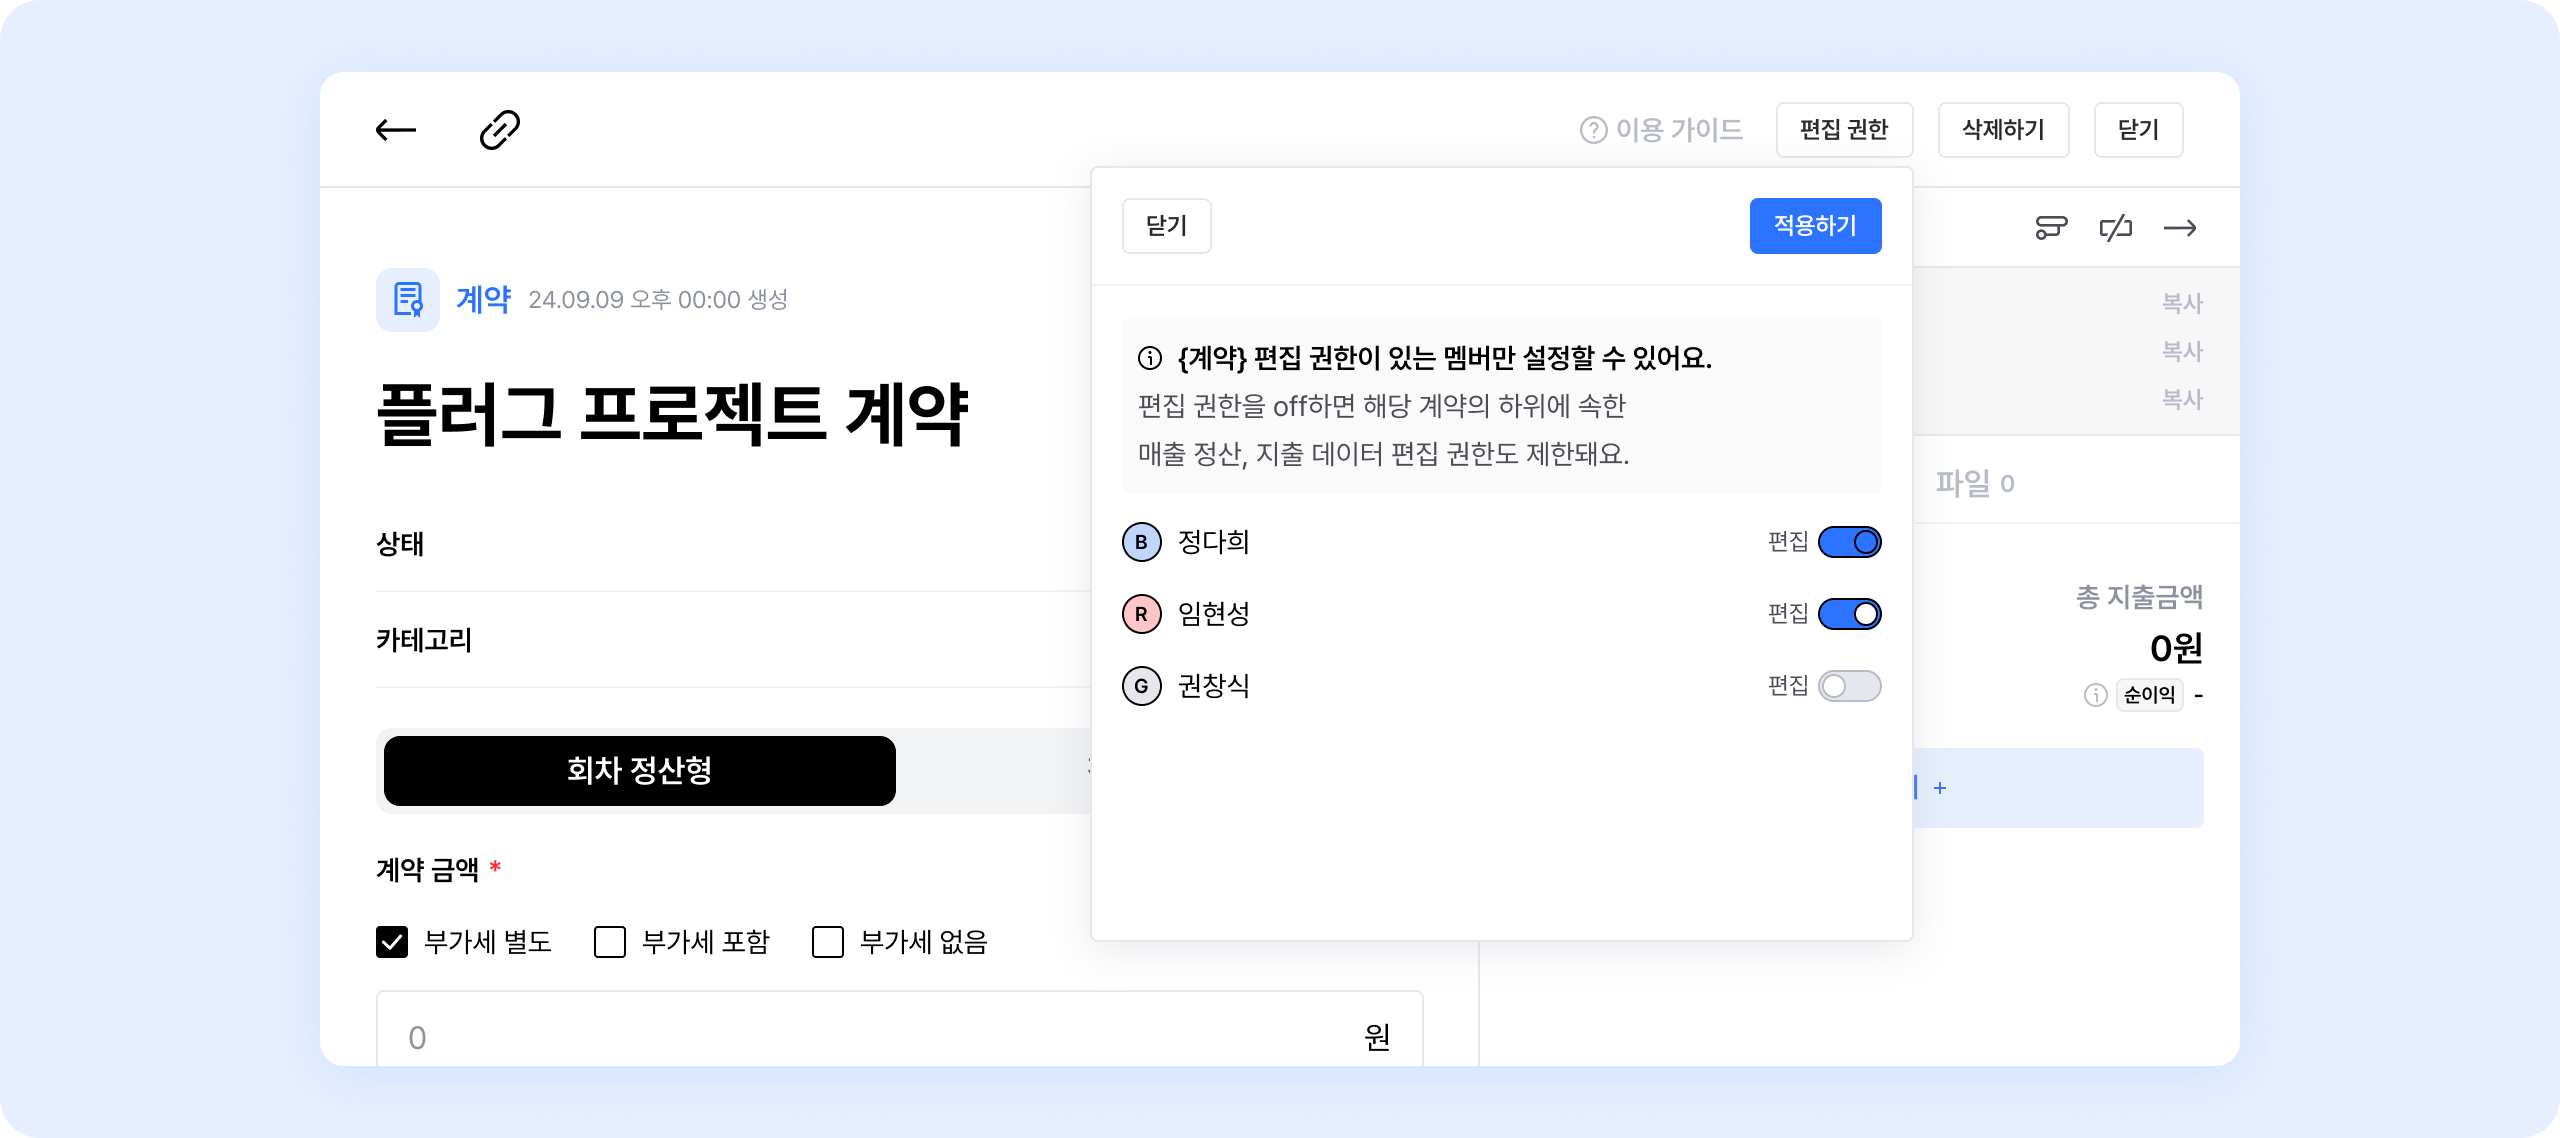This screenshot has height=1138, width=2560.
Task: Enable edit toggle for 권창식
Action: tap(1849, 686)
